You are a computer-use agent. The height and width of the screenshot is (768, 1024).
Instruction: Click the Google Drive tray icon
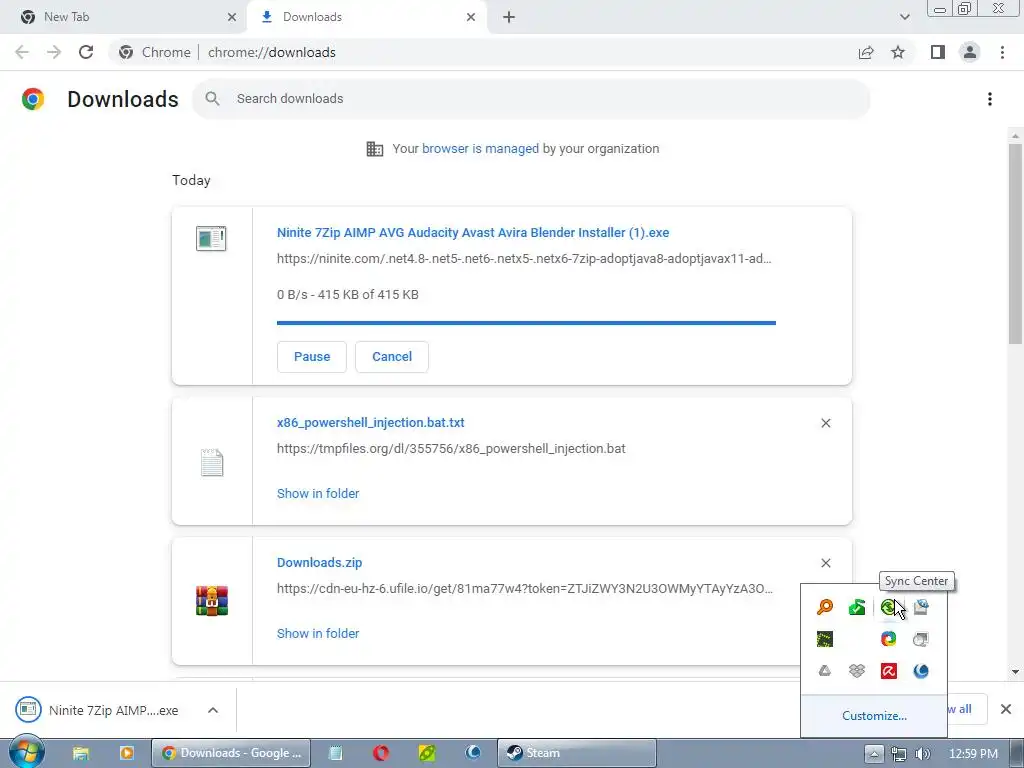pos(825,671)
